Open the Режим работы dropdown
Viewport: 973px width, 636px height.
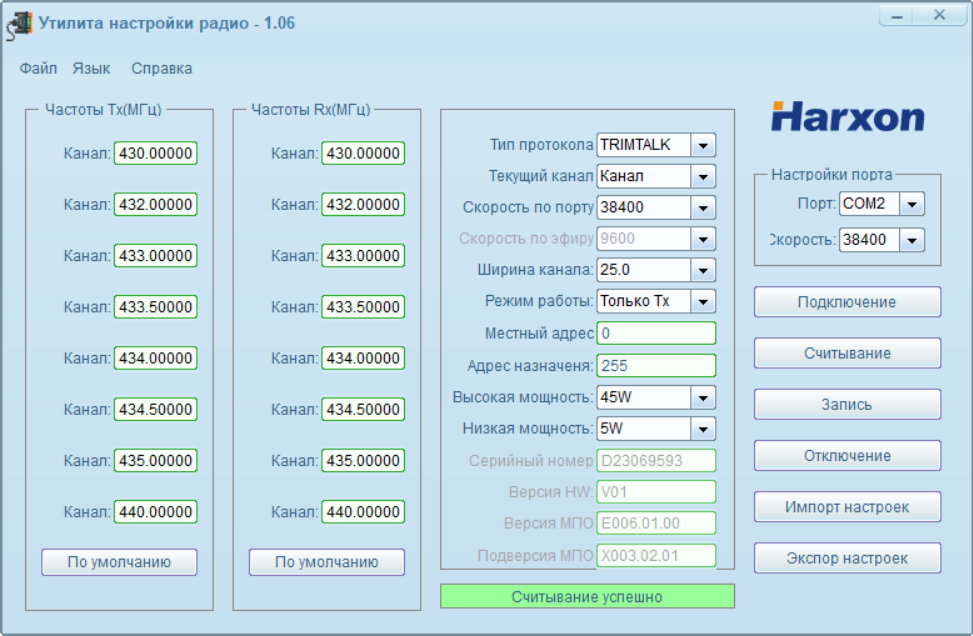tap(703, 302)
